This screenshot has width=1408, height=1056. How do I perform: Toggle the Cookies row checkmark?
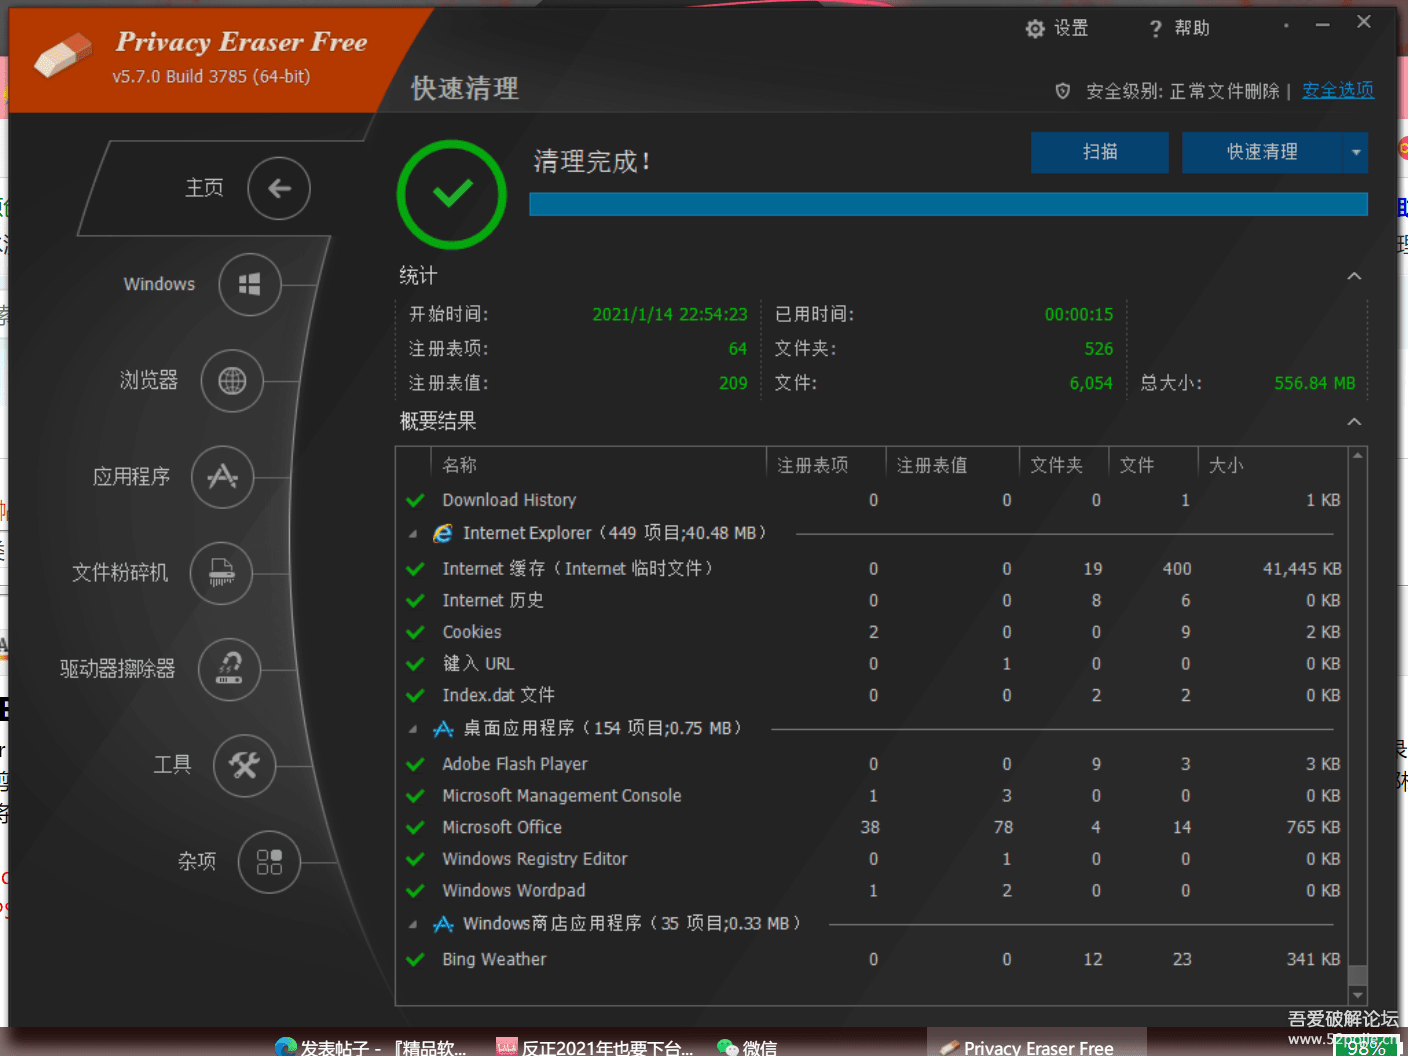[415, 632]
